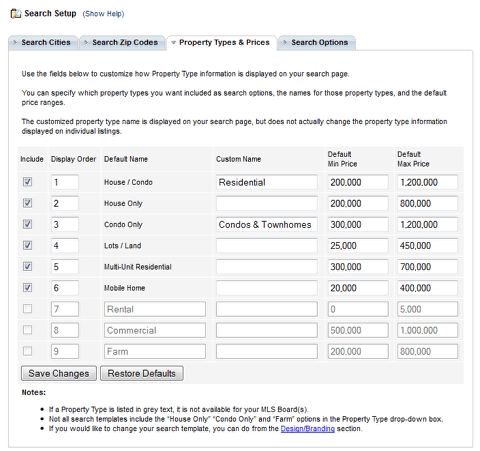
Task: Click the Restore Defaults button
Action: point(142,373)
